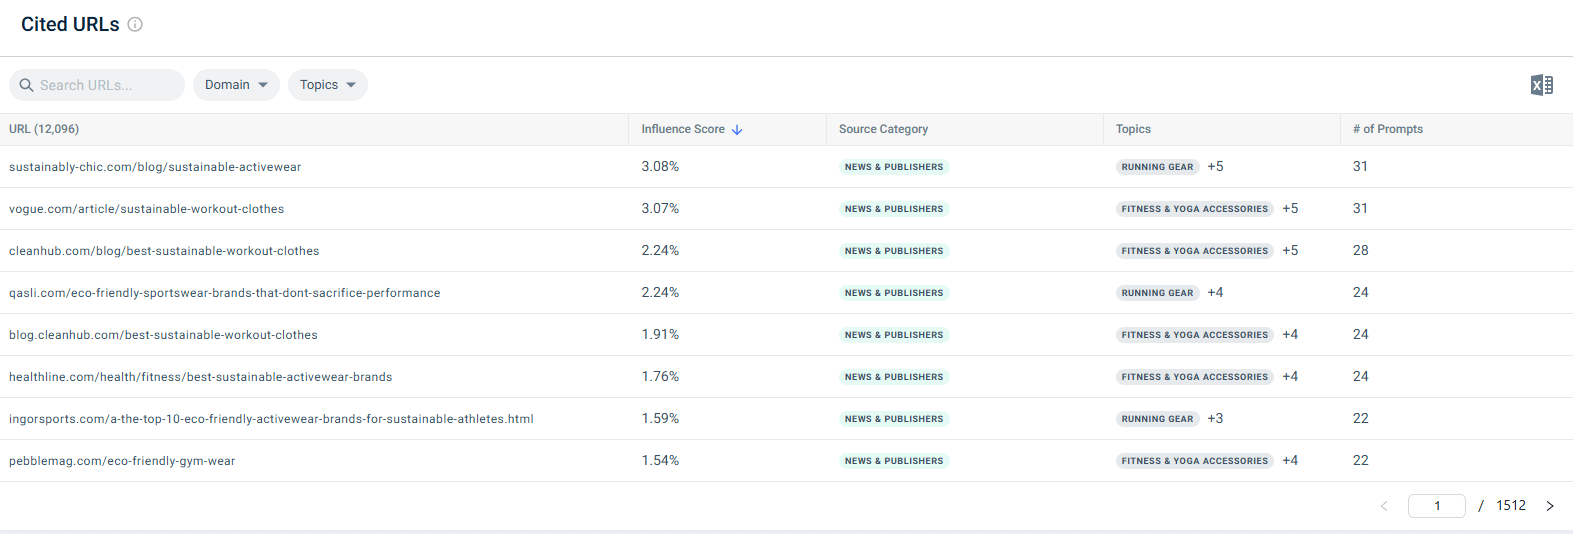Sort by # of Prompts column header

pyautogui.click(x=1387, y=129)
